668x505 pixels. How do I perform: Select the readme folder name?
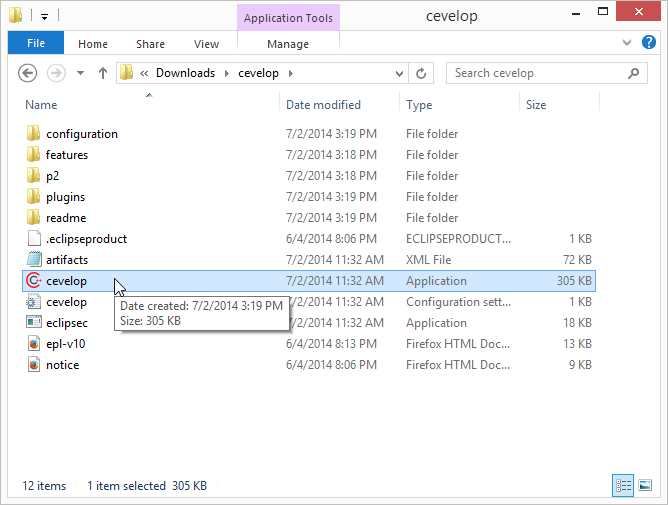(x=66, y=218)
